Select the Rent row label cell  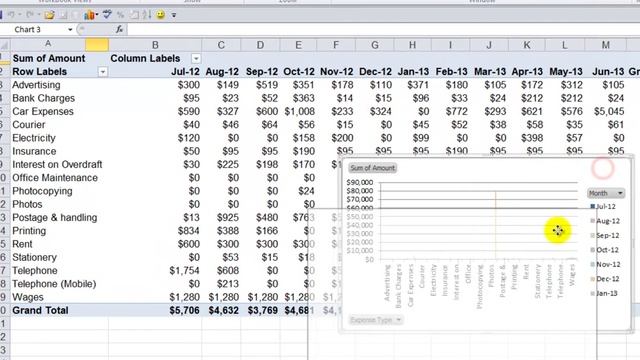(x=59, y=244)
